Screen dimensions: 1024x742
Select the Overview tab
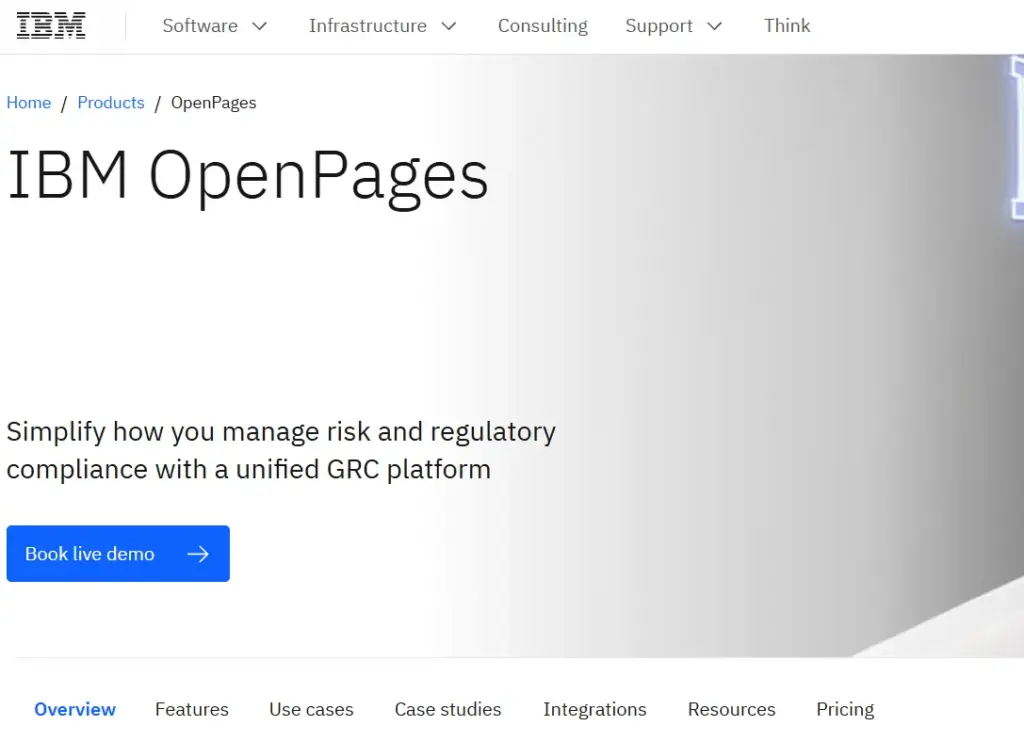(75, 709)
